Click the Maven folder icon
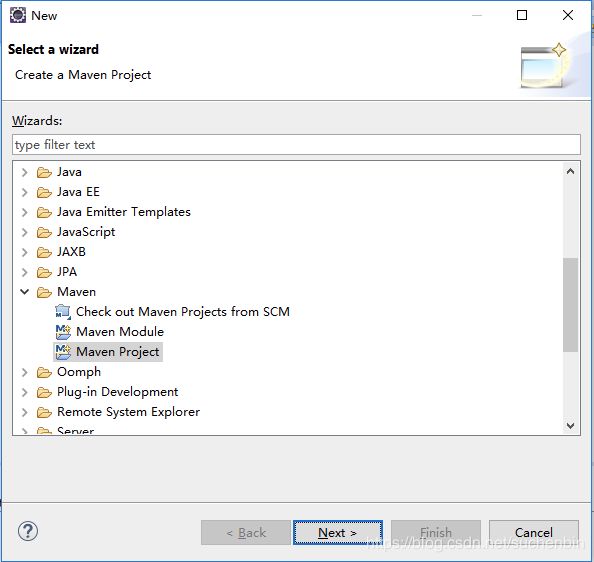594x562 pixels. tap(44, 292)
